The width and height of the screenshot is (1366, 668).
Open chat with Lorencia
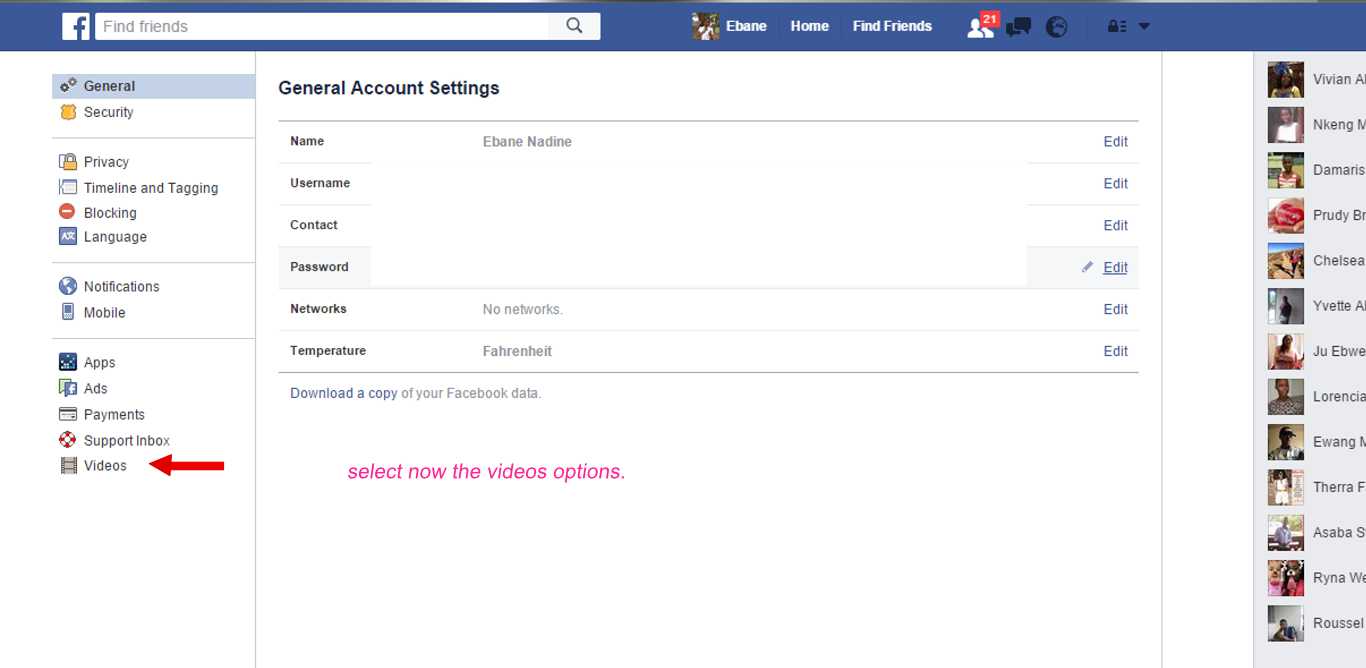click(x=1316, y=397)
